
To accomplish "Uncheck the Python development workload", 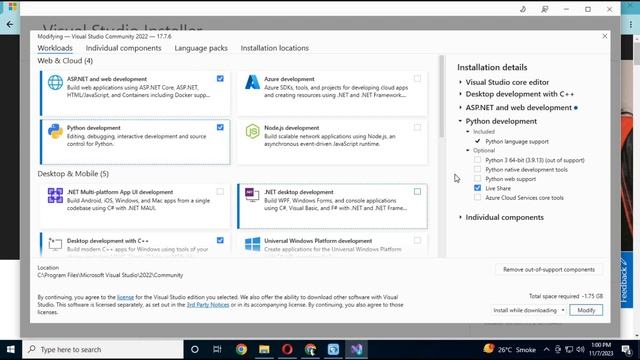I will 220,127.
